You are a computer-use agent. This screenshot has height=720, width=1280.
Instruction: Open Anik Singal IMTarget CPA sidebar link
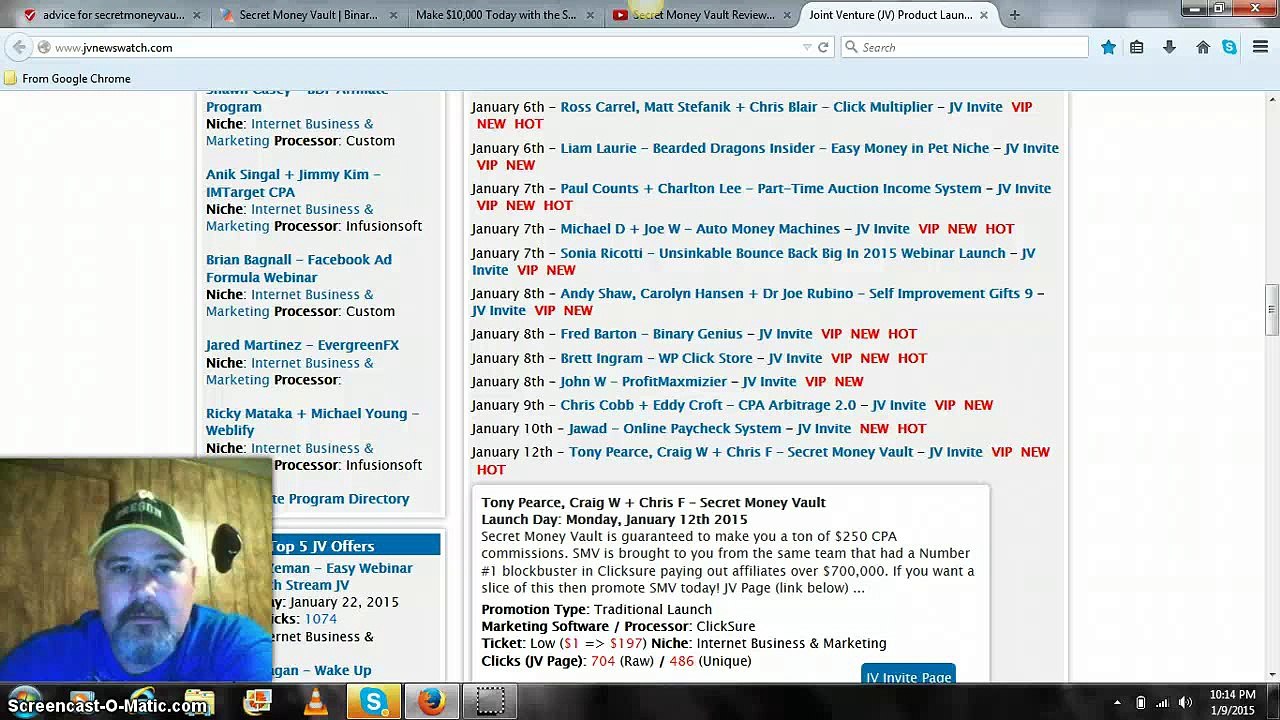click(x=293, y=183)
